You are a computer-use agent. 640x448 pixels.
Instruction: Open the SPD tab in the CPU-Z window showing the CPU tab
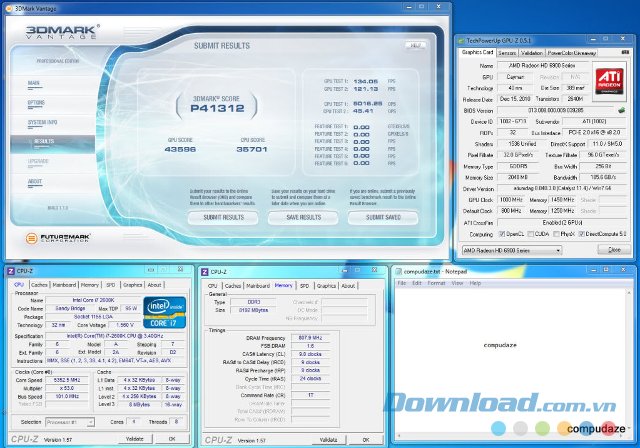tap(111, 285)
